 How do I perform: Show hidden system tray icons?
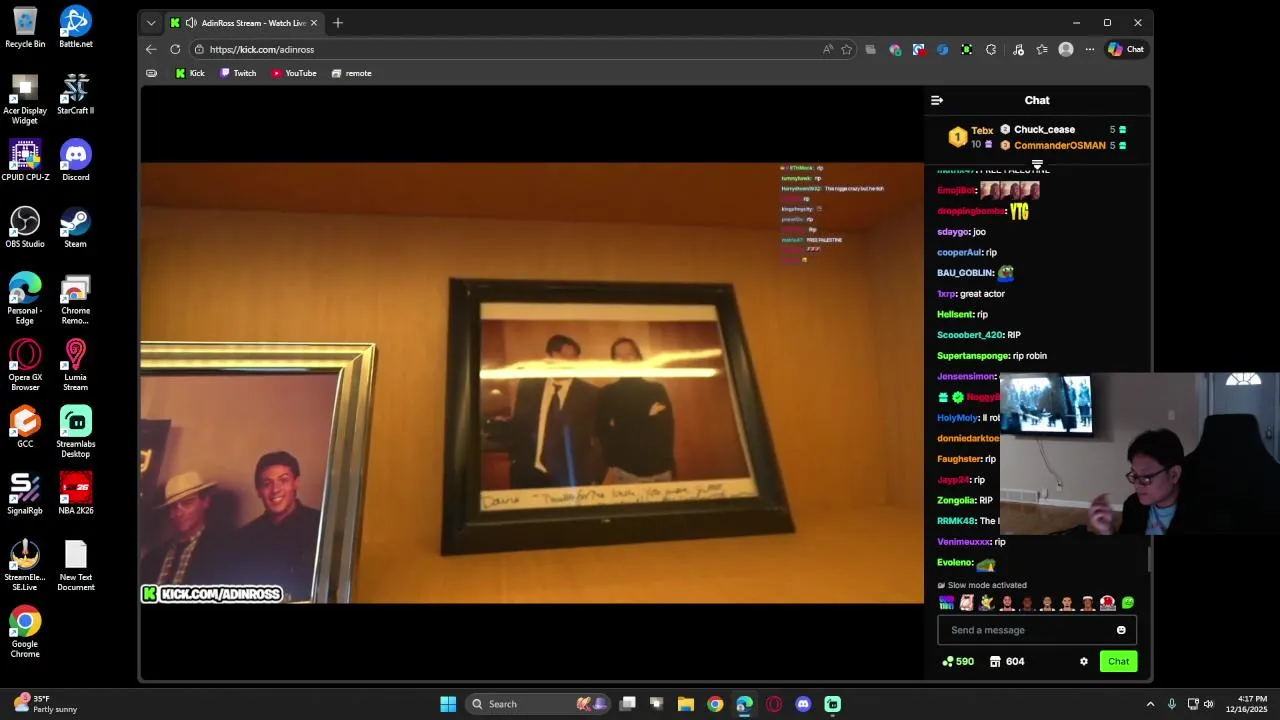click(x=1150, y=704)
